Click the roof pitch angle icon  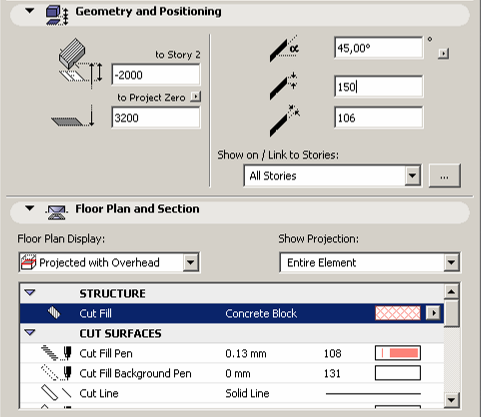284,49
